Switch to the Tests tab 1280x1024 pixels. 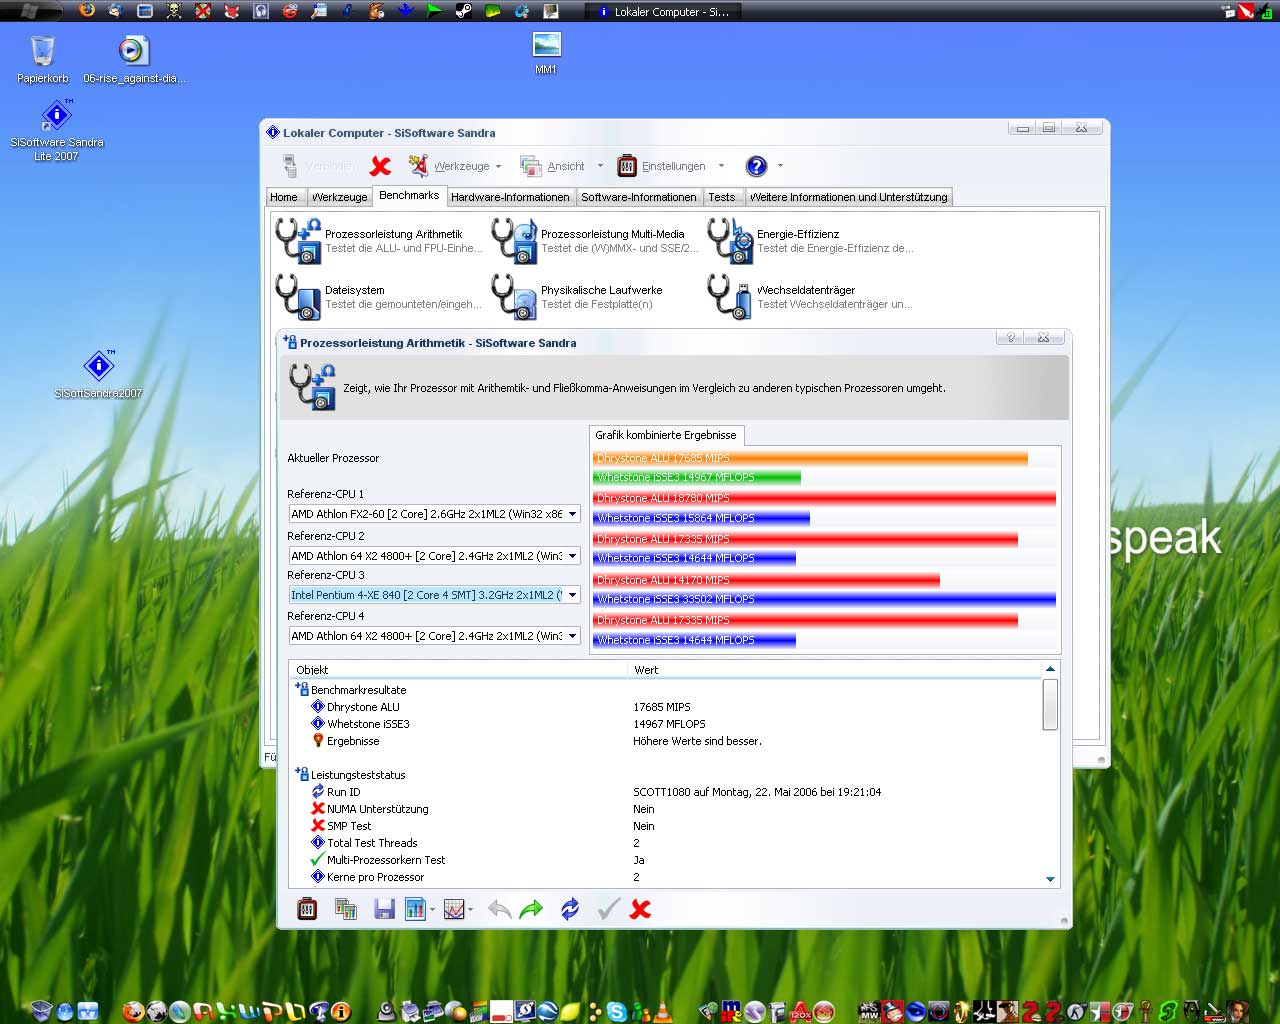722,197
